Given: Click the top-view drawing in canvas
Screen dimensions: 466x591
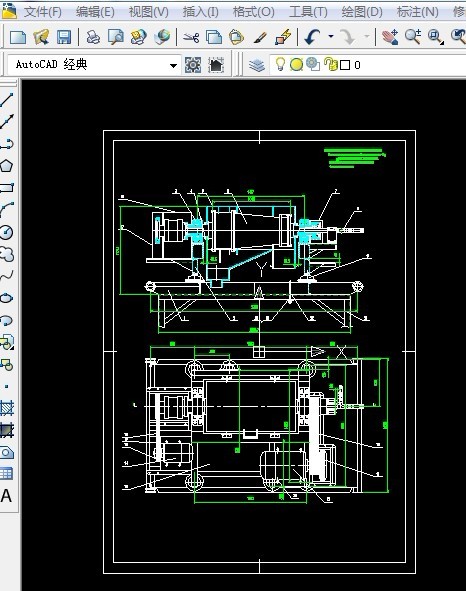Looking at the screenshot, I should 255,425.
